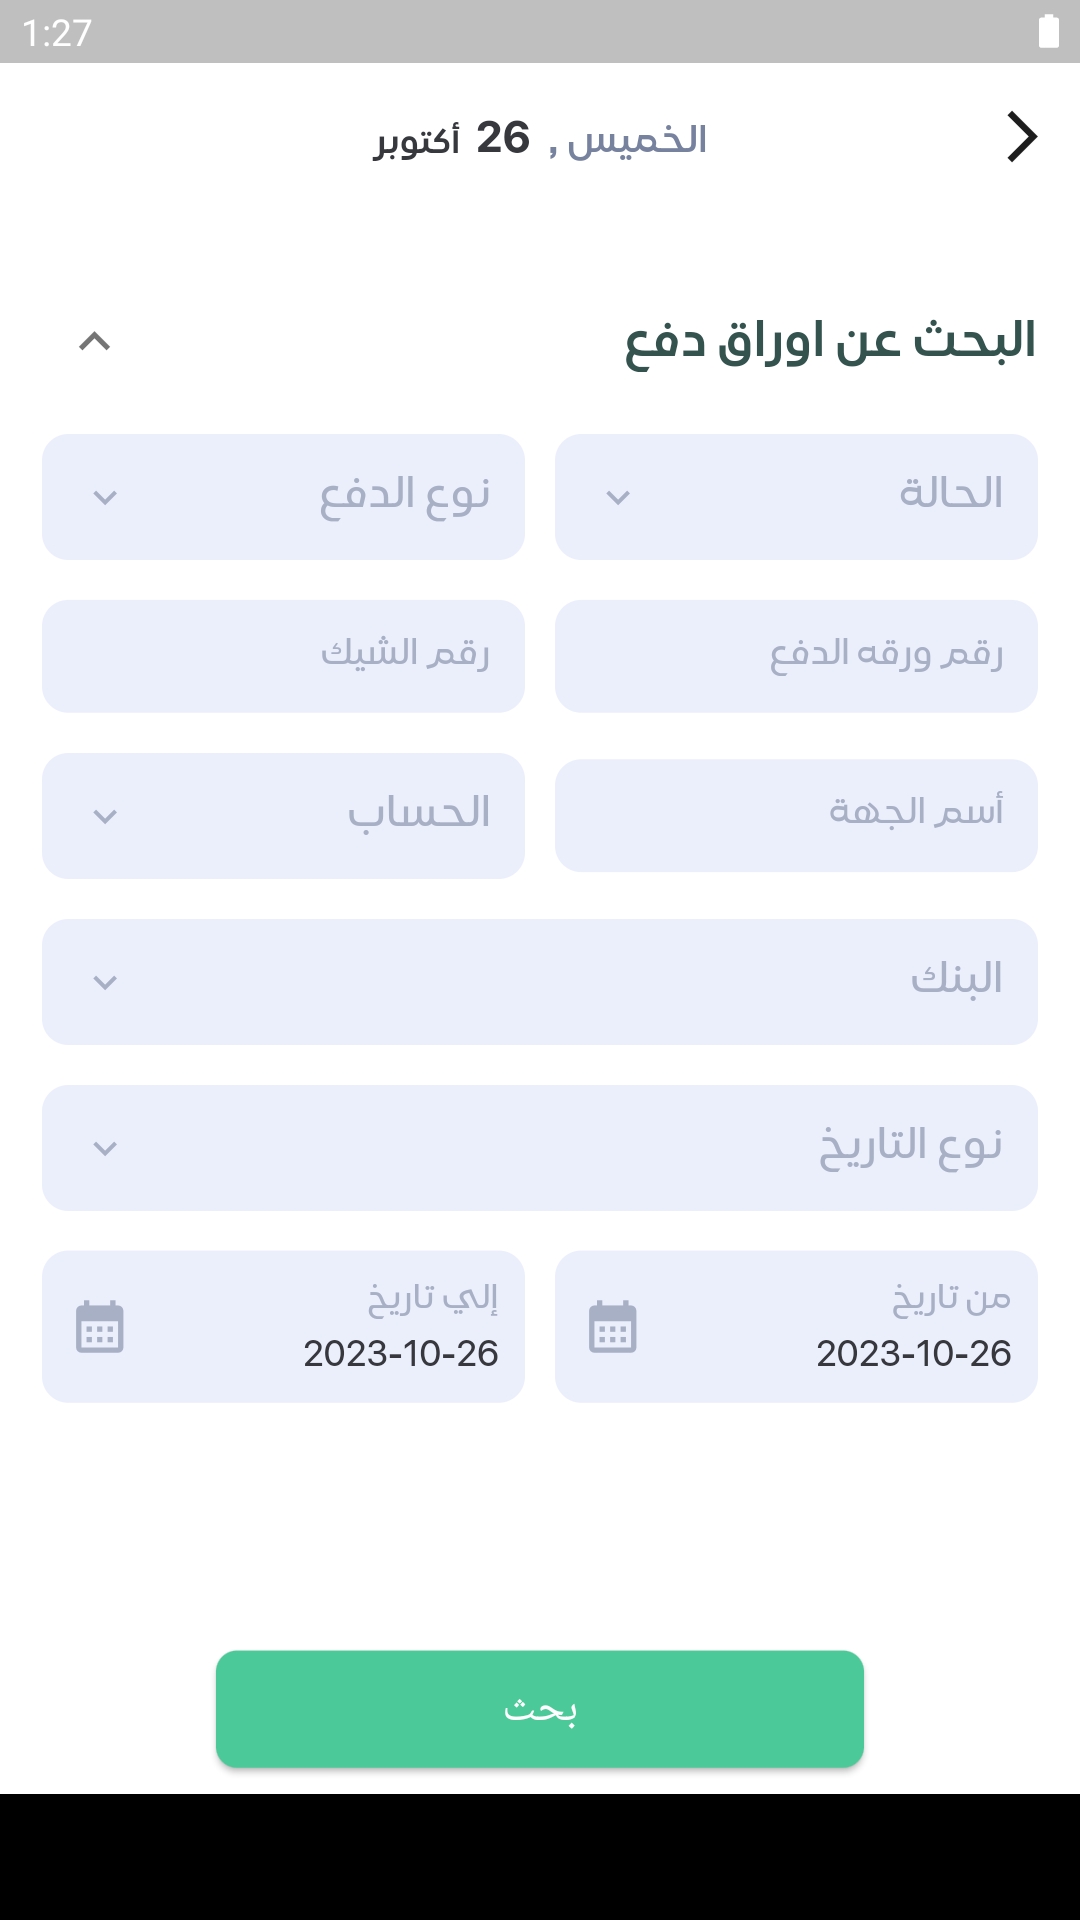Click the chevron arrow of 'البنك' dropdown
Screen dimensions: 1080x1920
click(105, 982)
